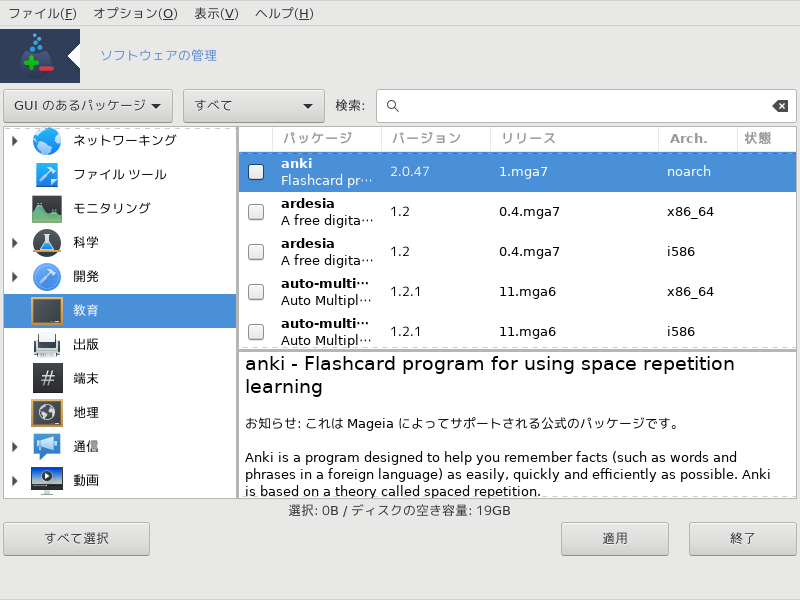Image resolution: width=800 pixels, height=600 pixels.
Task: Click the magnifier icon in the search box
Action: (392, 106)
